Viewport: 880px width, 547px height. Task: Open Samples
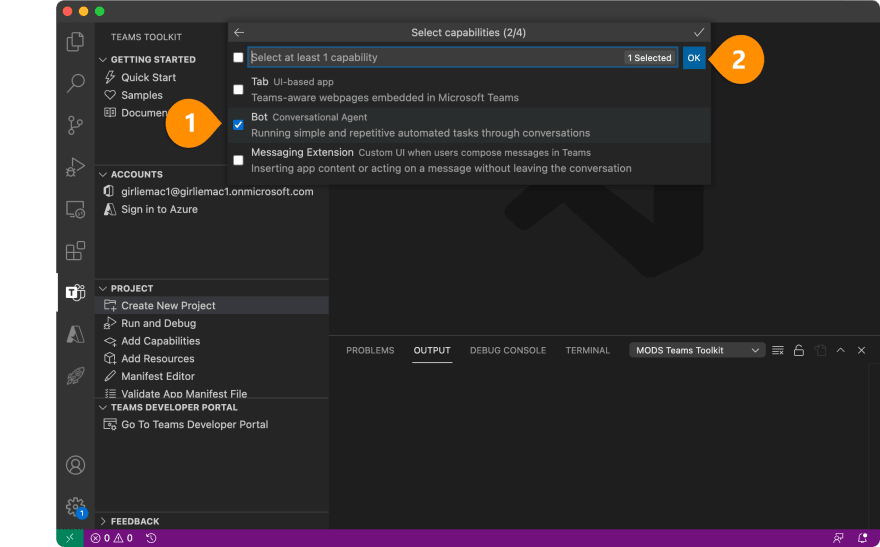click(x=142, y=95)
